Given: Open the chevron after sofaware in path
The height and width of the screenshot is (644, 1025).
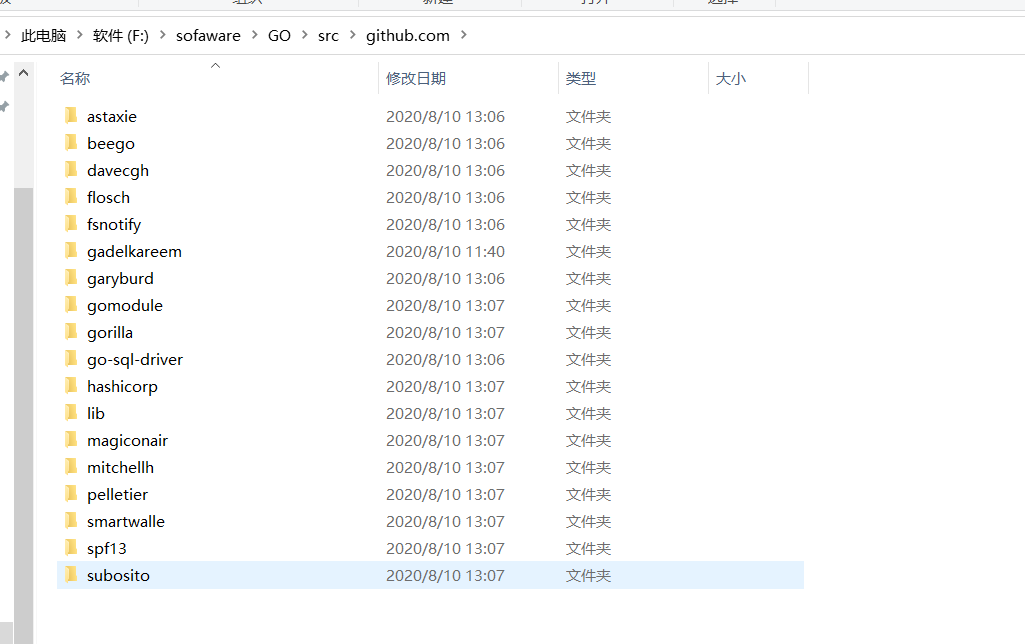Looking at the screenshot, I should pos(255,35).
